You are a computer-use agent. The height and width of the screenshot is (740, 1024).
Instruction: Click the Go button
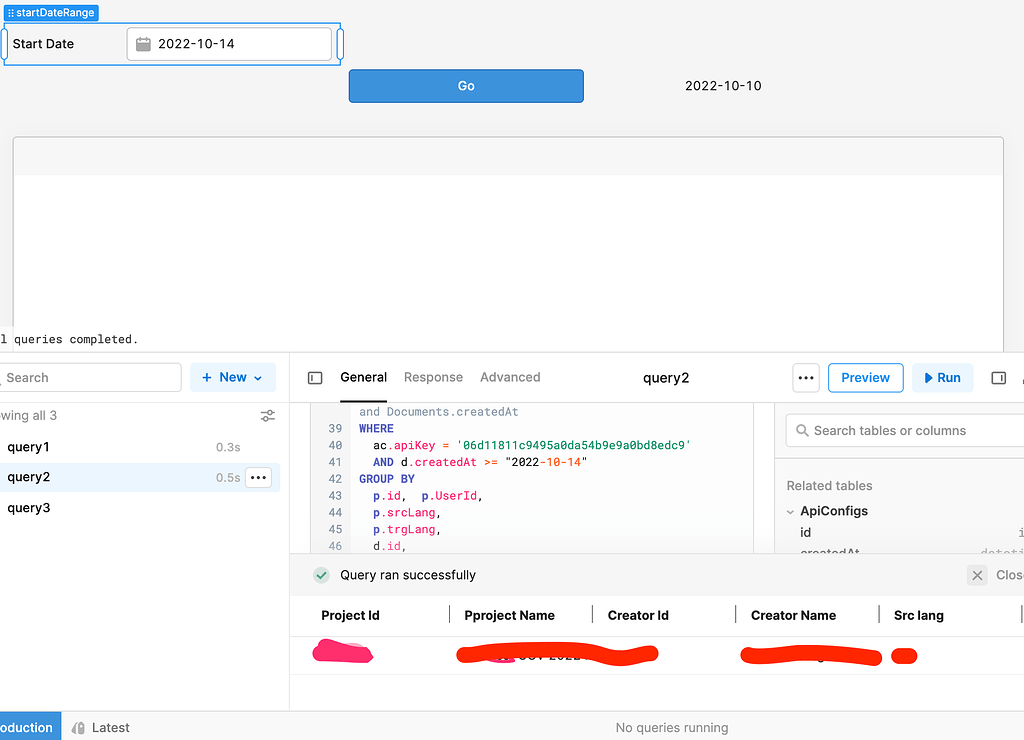point(466,86)
